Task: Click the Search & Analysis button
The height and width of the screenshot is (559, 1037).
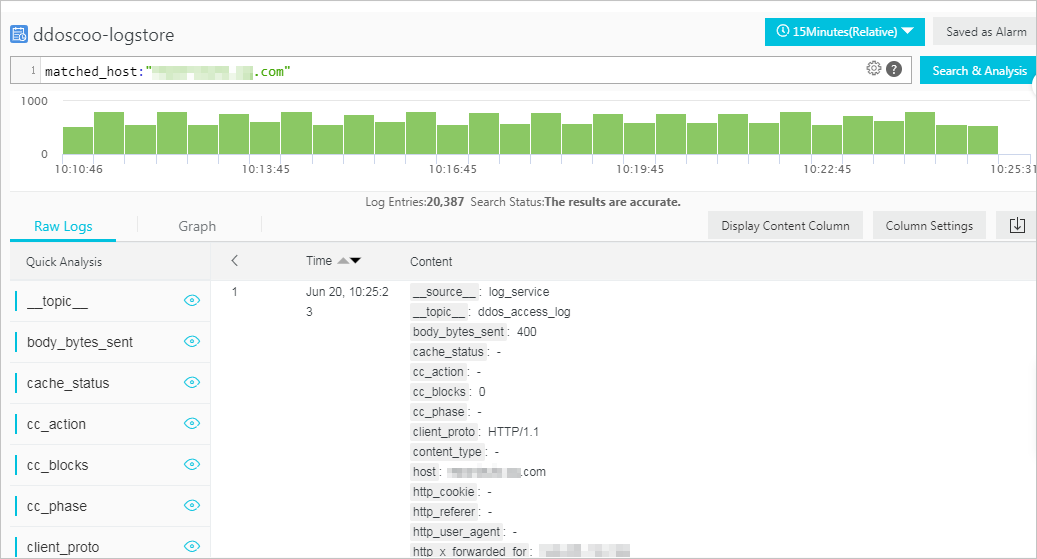Action: tap(978, 70)
